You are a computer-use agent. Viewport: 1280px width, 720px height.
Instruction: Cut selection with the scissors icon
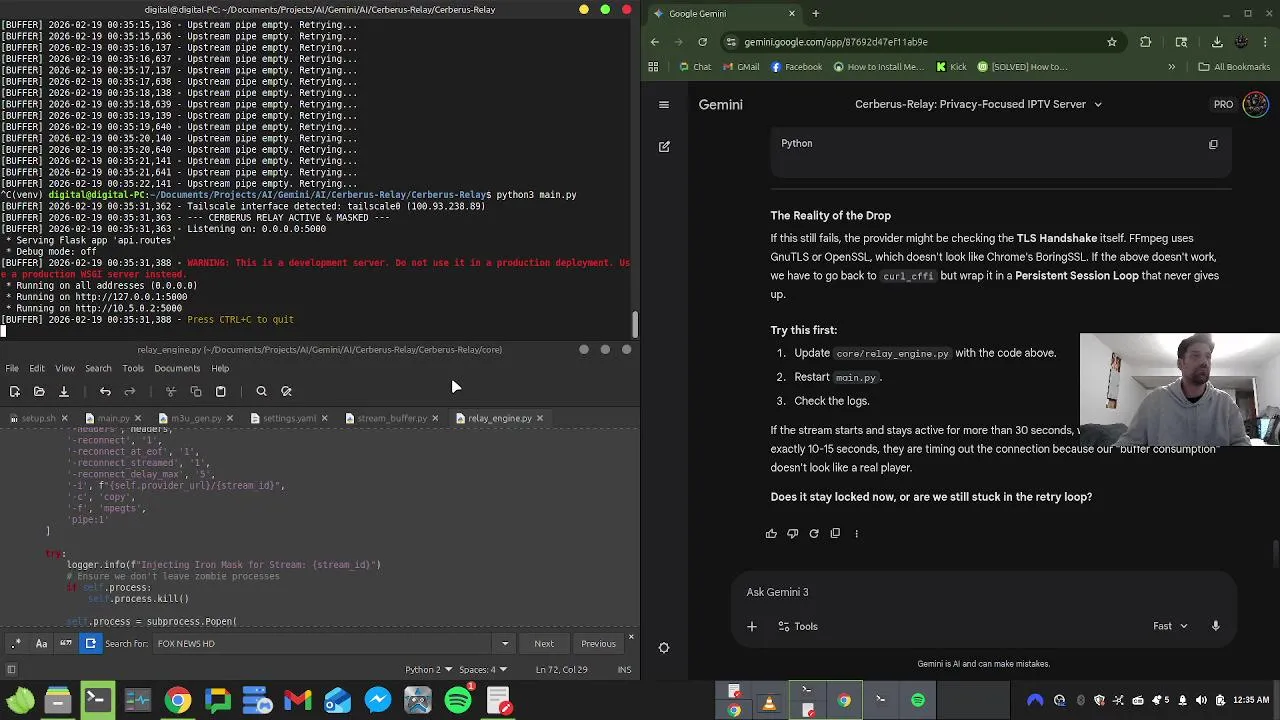[171, 391]
